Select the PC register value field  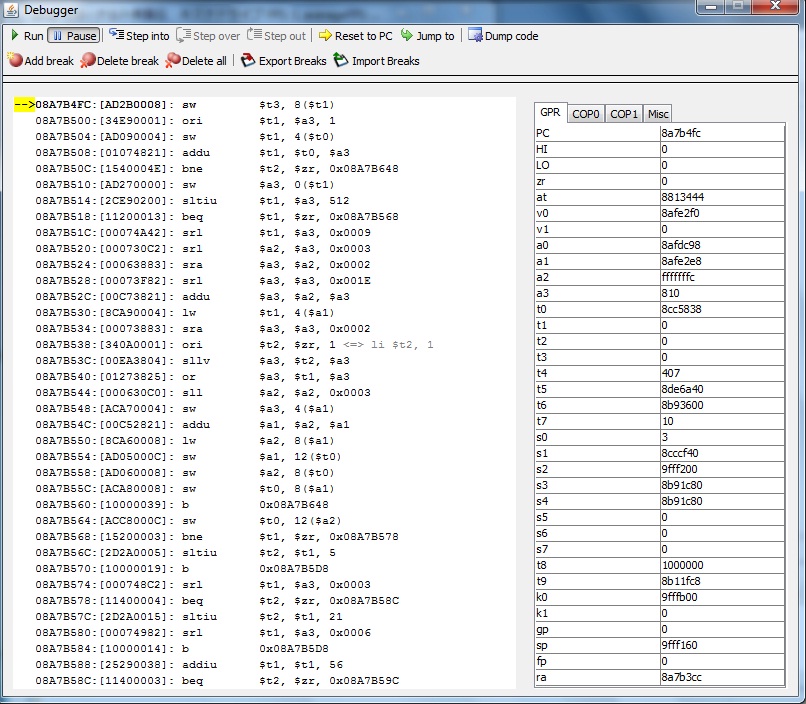coord(721,133)
